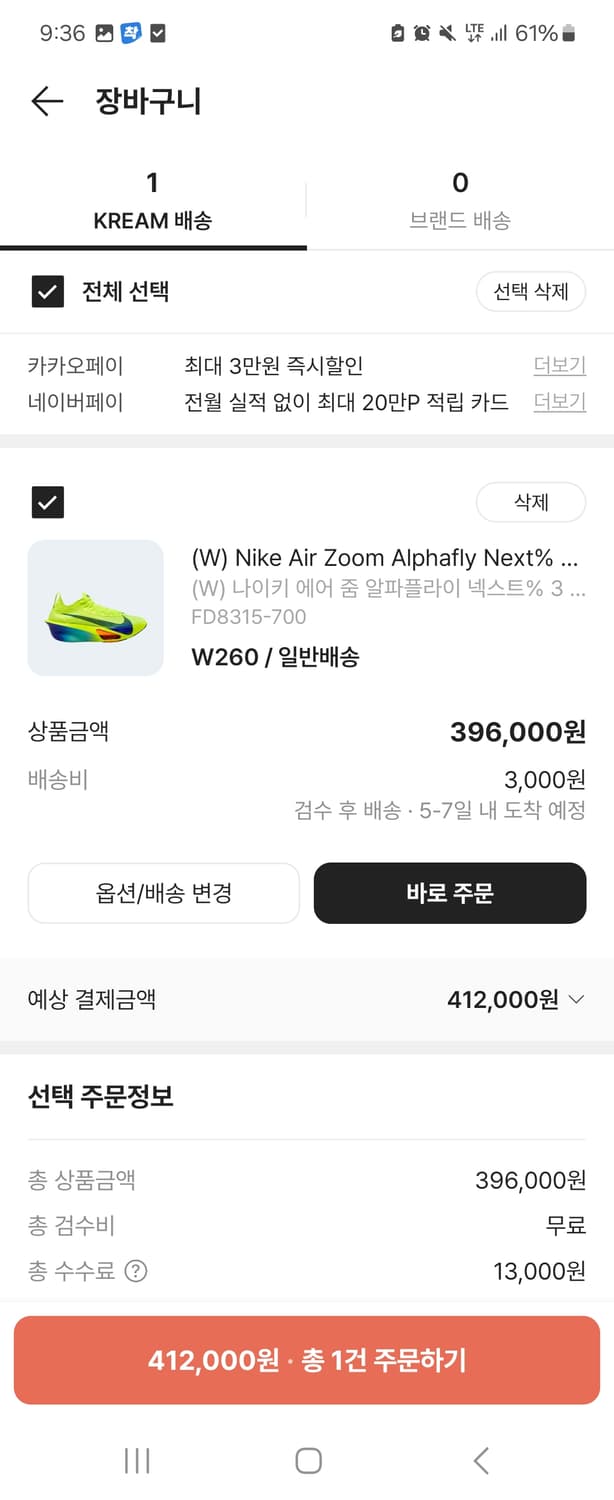Open 더보기 for 카카오페이 discount
This screenshot has height=1500, width=614.
click(x=559, y=366)
